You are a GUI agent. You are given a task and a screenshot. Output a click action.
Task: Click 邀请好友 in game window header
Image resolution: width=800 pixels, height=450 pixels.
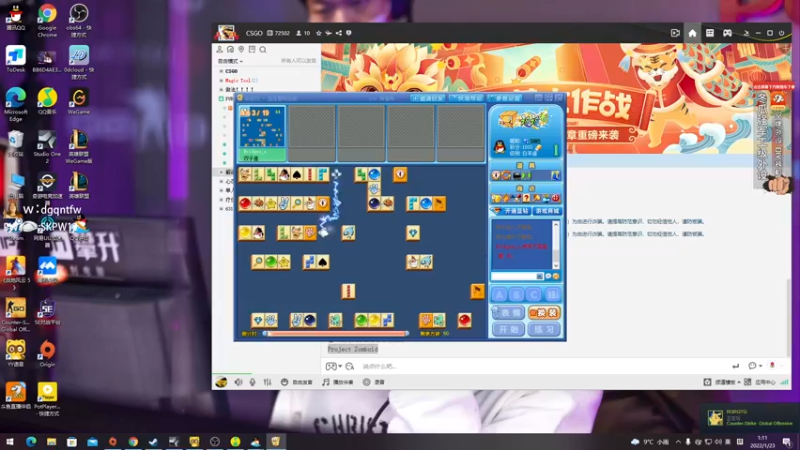click(428, 98)
